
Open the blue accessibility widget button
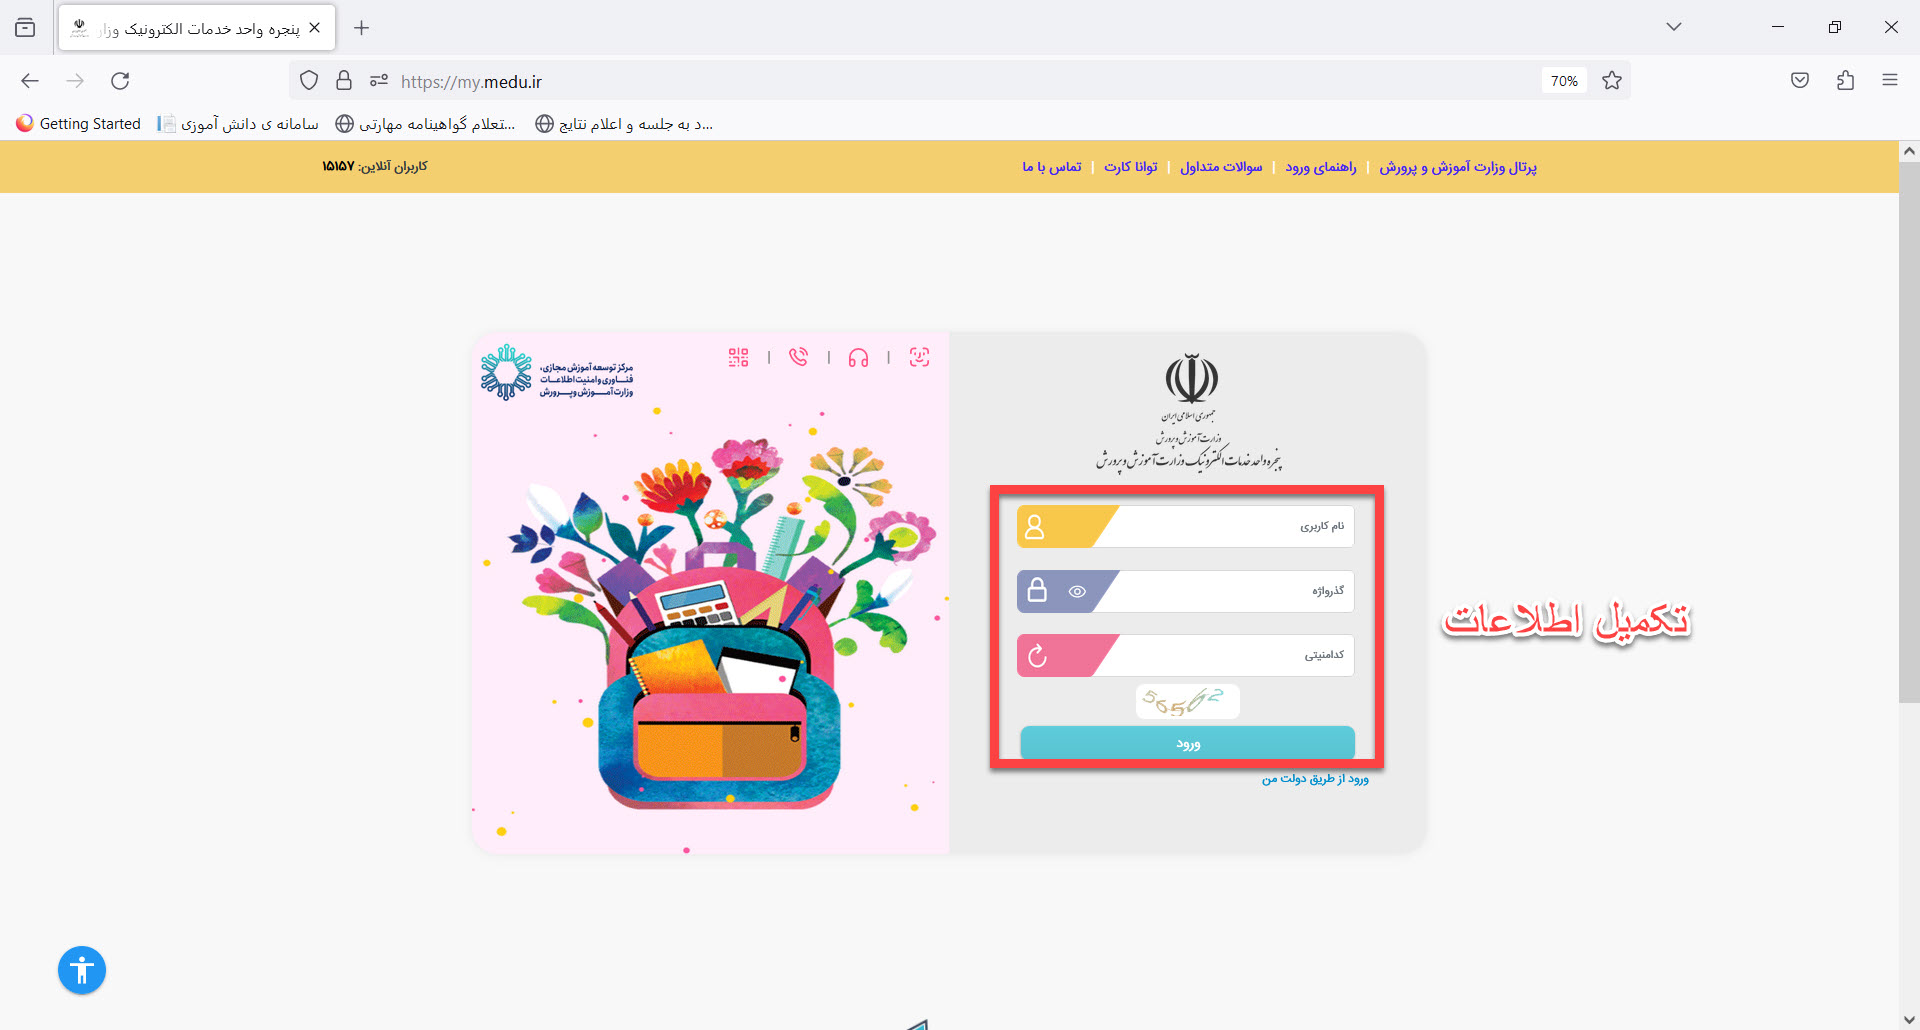tap(82, 970)
